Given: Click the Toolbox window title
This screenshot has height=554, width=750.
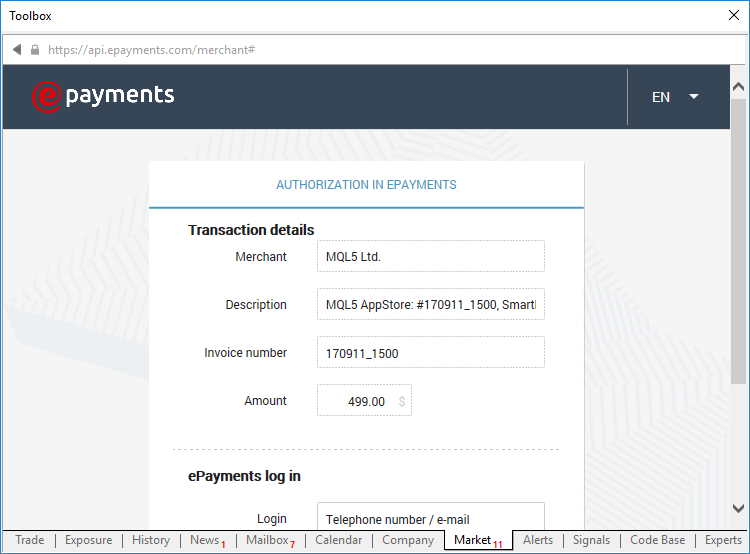Looking at the screenshot, I should (x=30, y=16).
